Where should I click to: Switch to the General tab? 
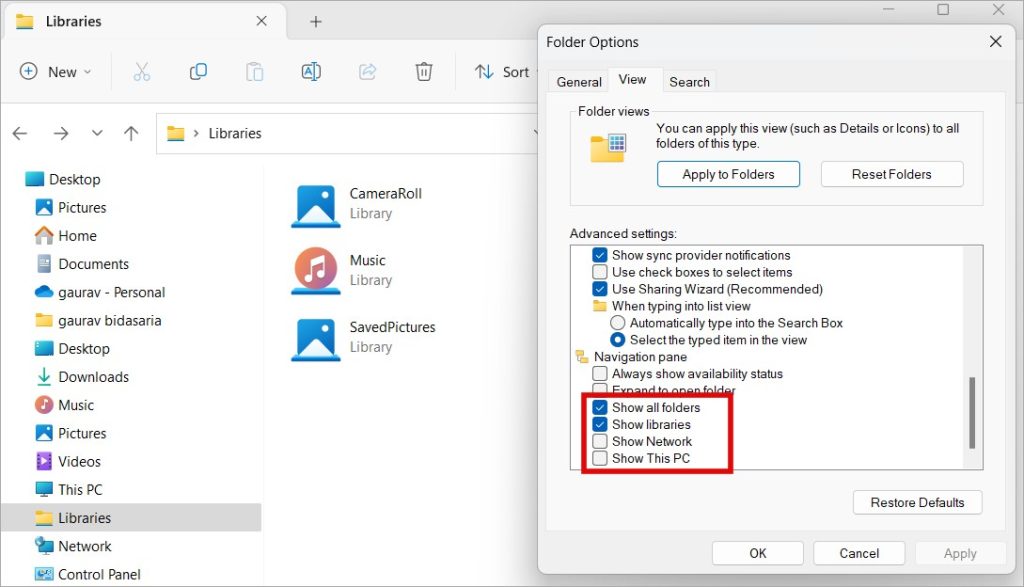pyautogui.click(x=579, y=82)
